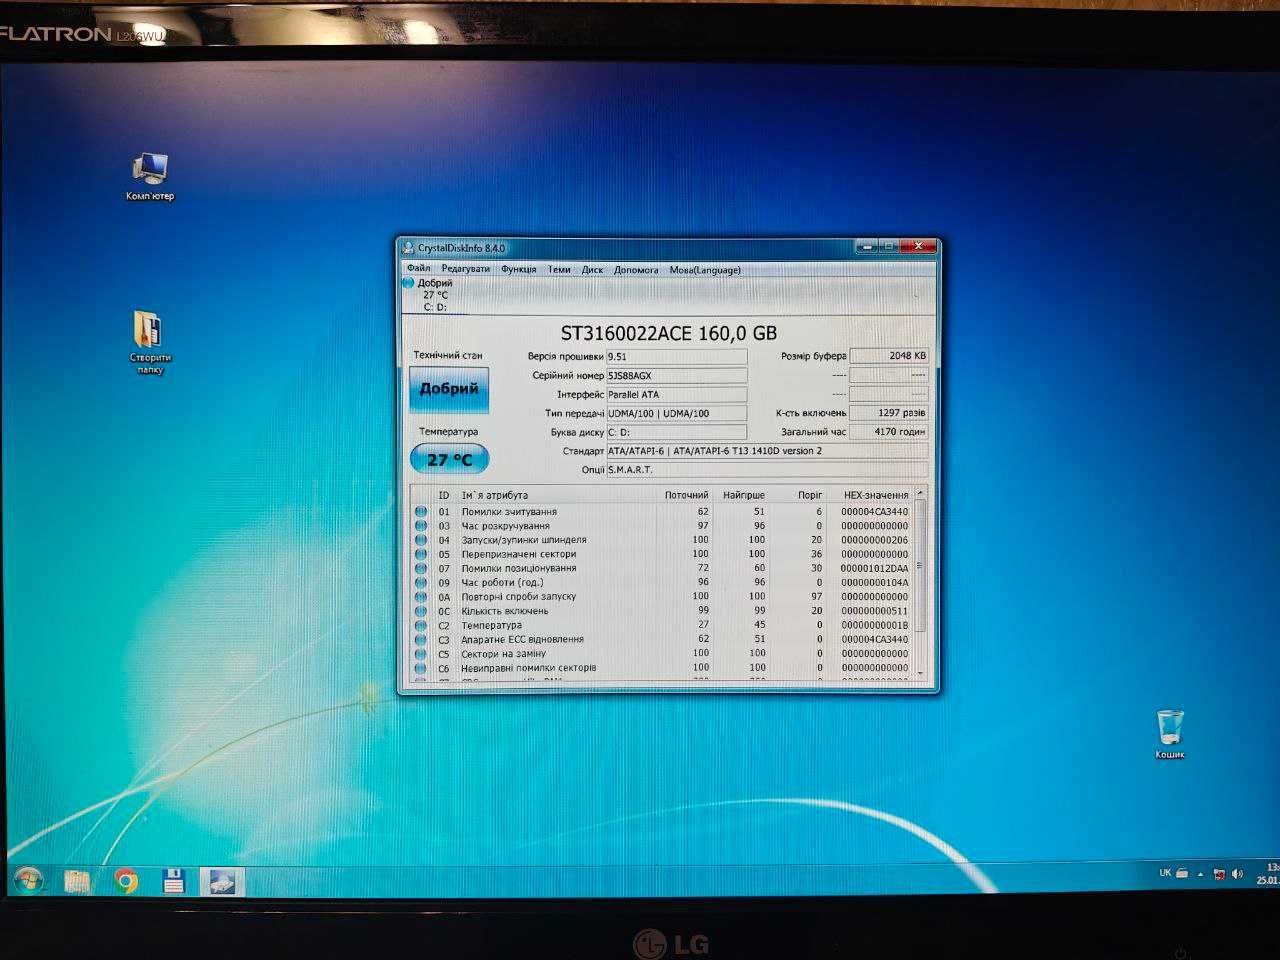Viewport: 1280px width, 960px height.
Task: Select the Кошик recycle bin icon
Action: click(x=1169, y=735)
